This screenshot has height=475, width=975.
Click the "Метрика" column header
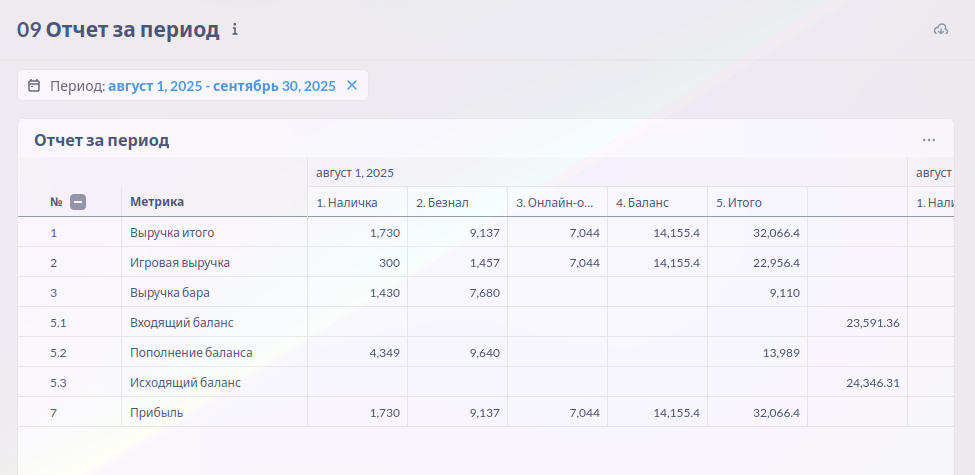pyautogui.click(x=157, y=202)
